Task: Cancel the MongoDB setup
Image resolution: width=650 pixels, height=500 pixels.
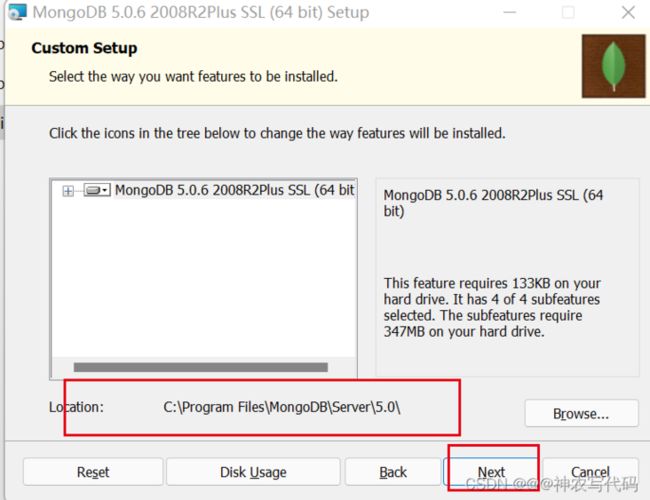Action: point(590,472)
